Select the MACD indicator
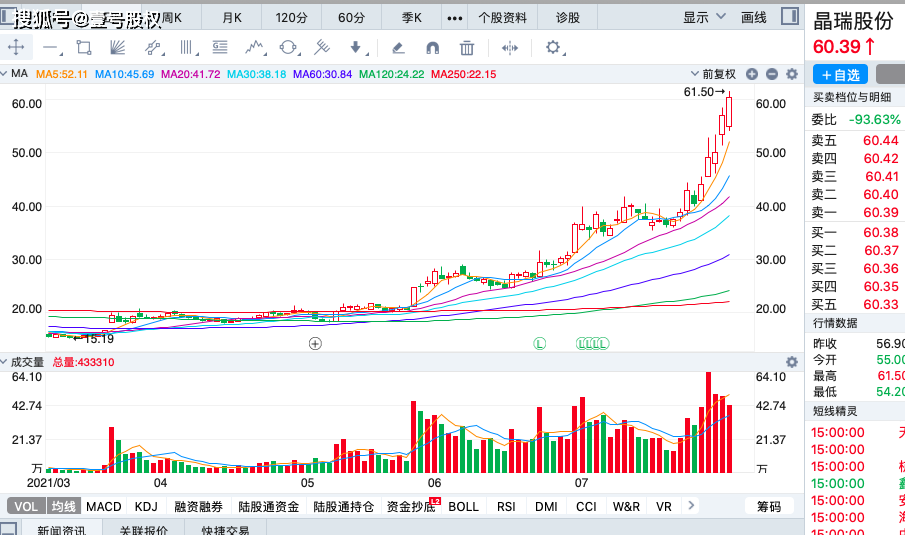The image size is (905, 535). pos(104,506)
